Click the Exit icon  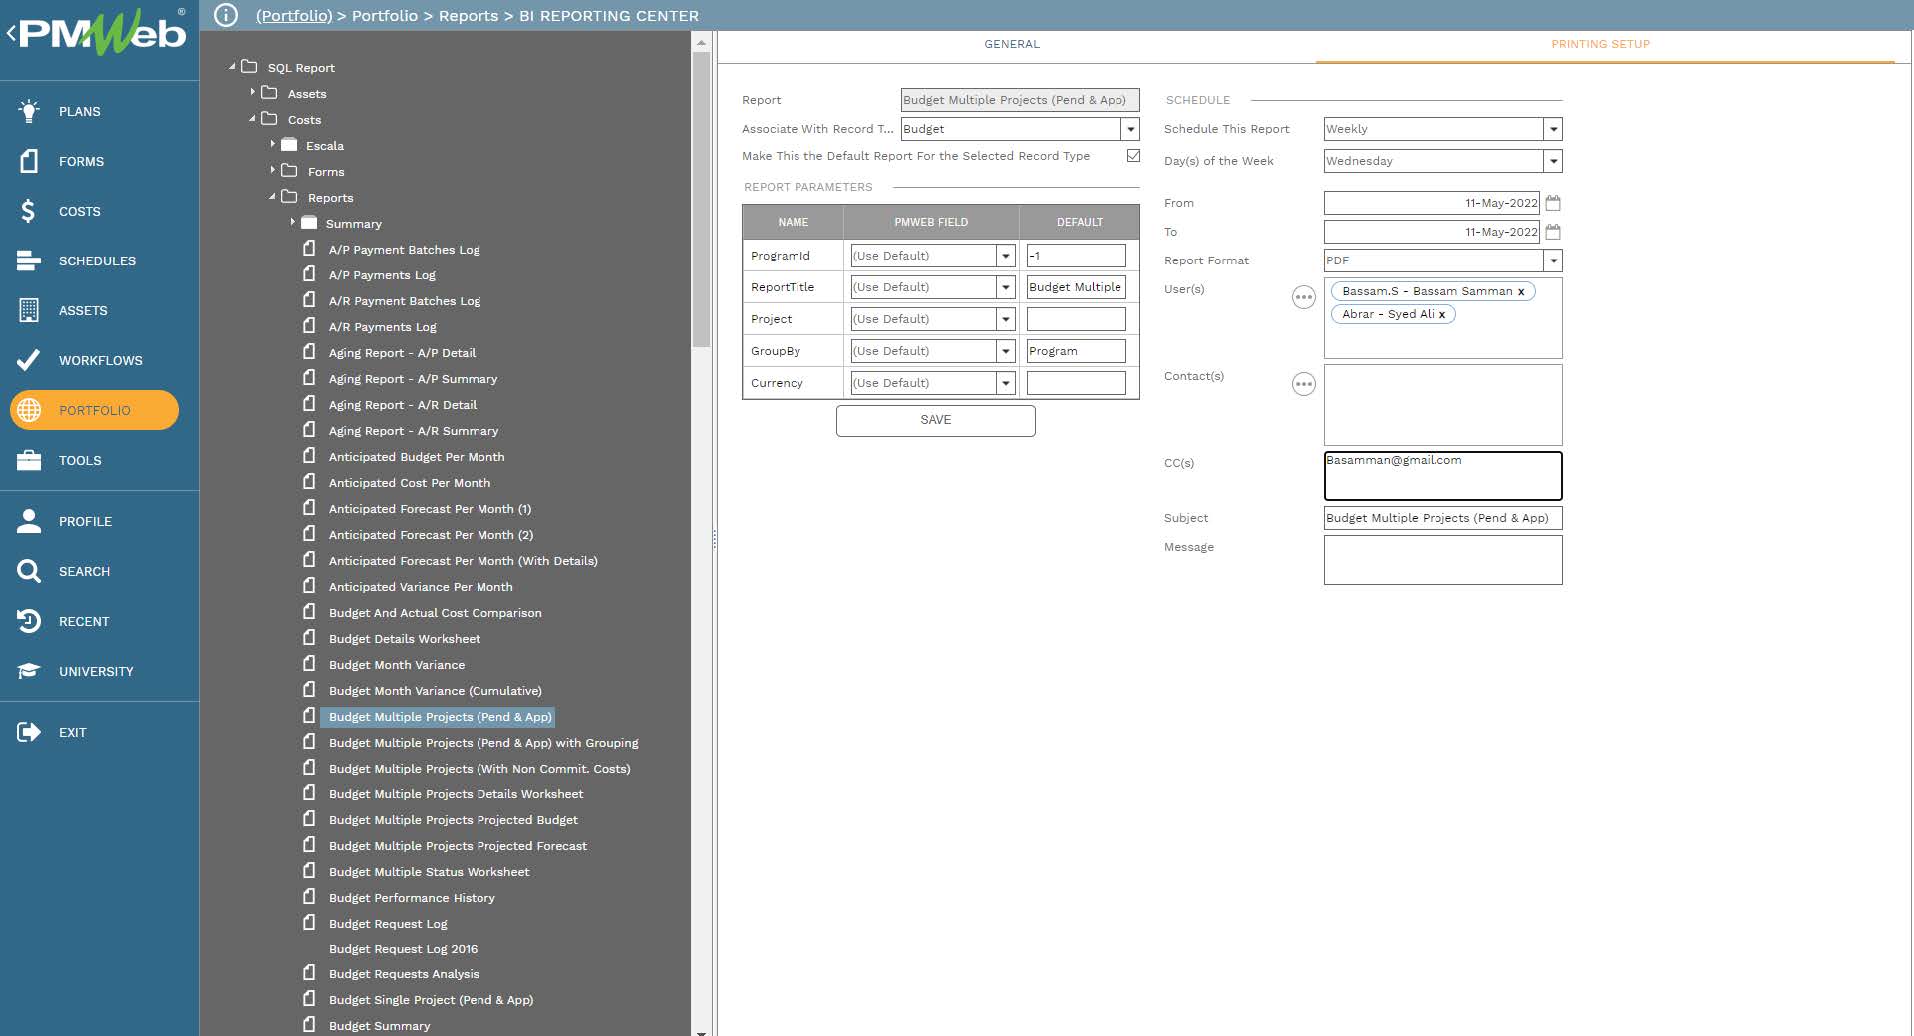point(29,732)
